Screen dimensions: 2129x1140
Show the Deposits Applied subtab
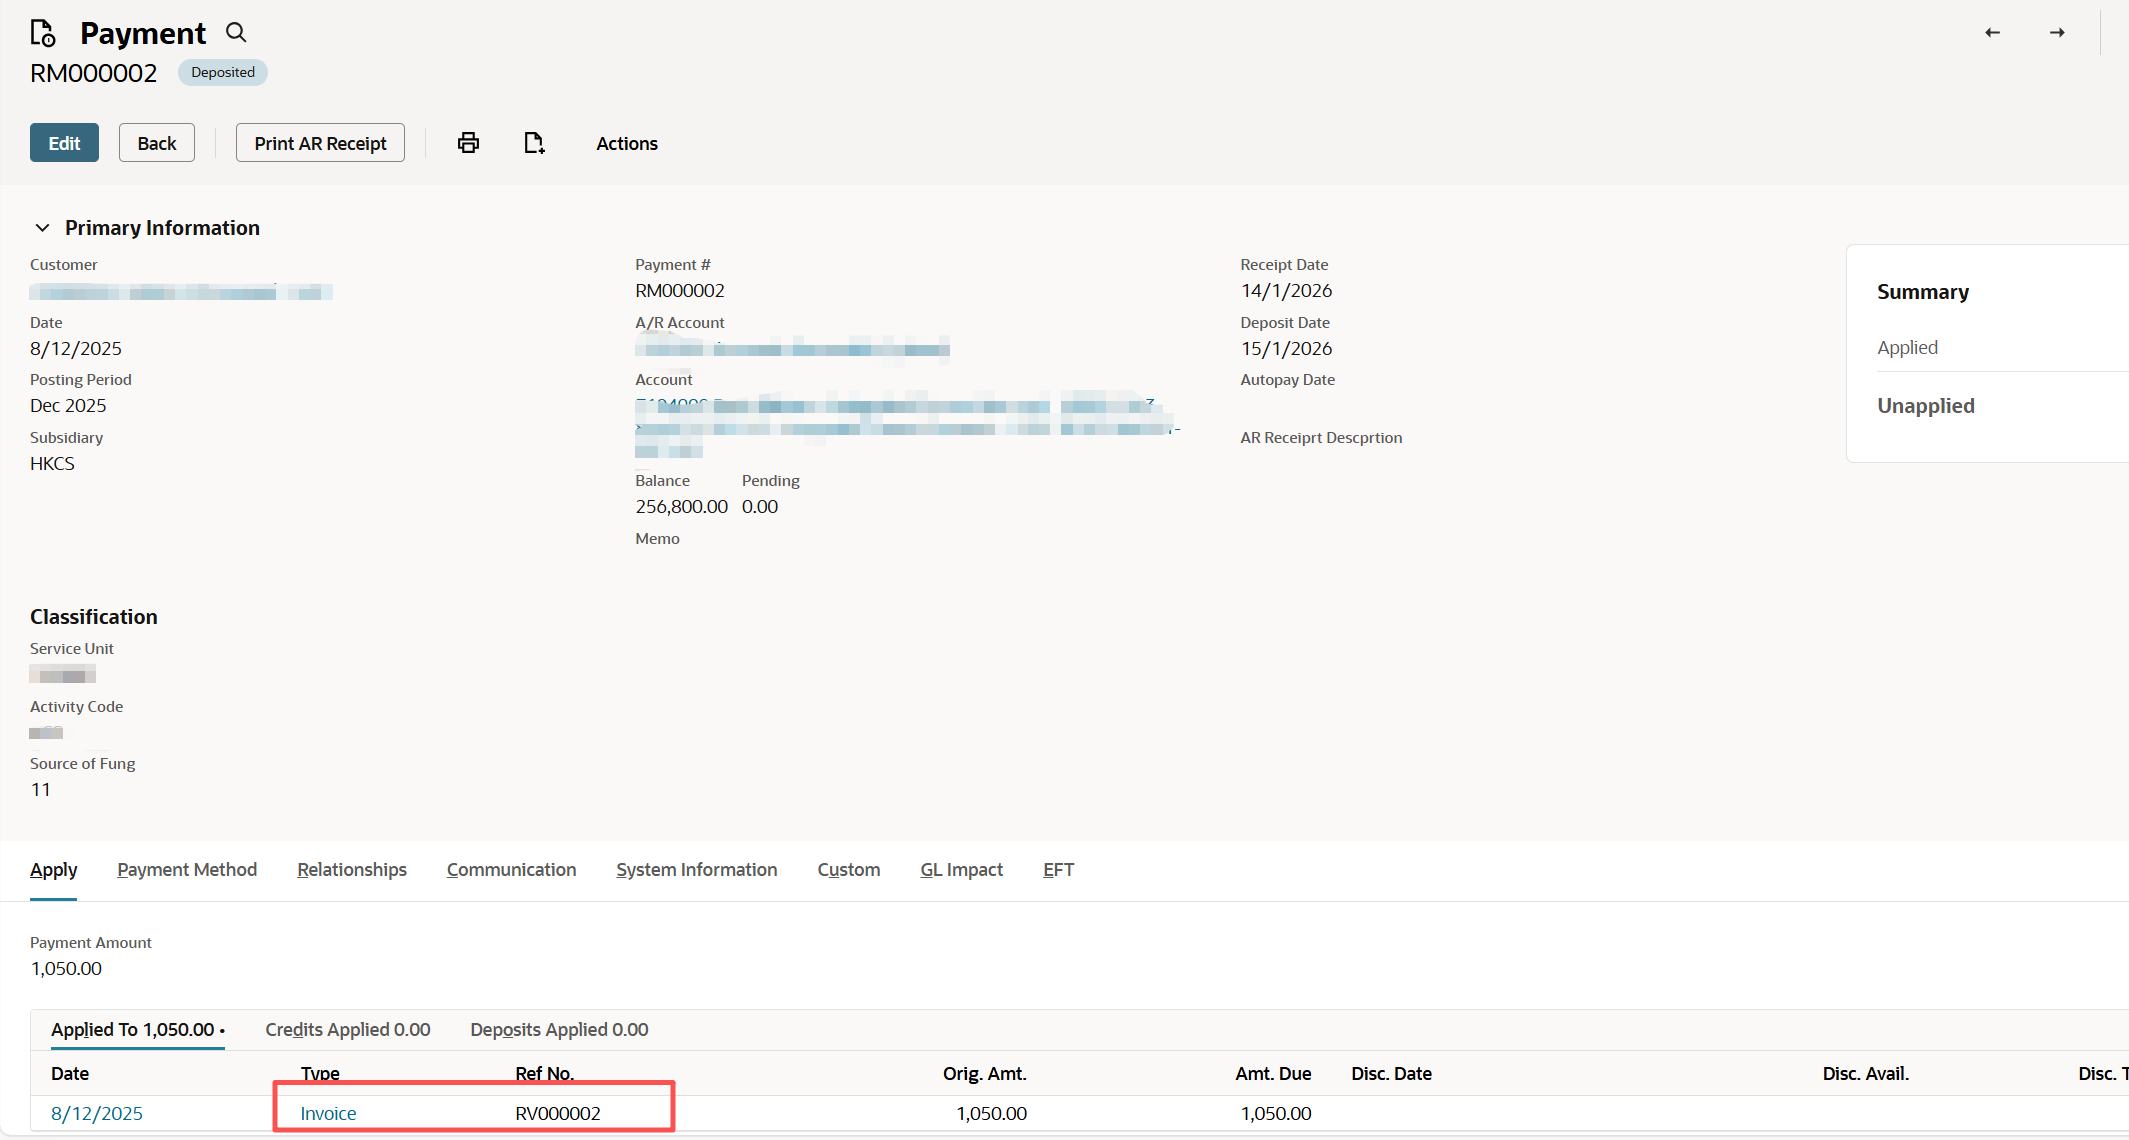(559, 1030)
